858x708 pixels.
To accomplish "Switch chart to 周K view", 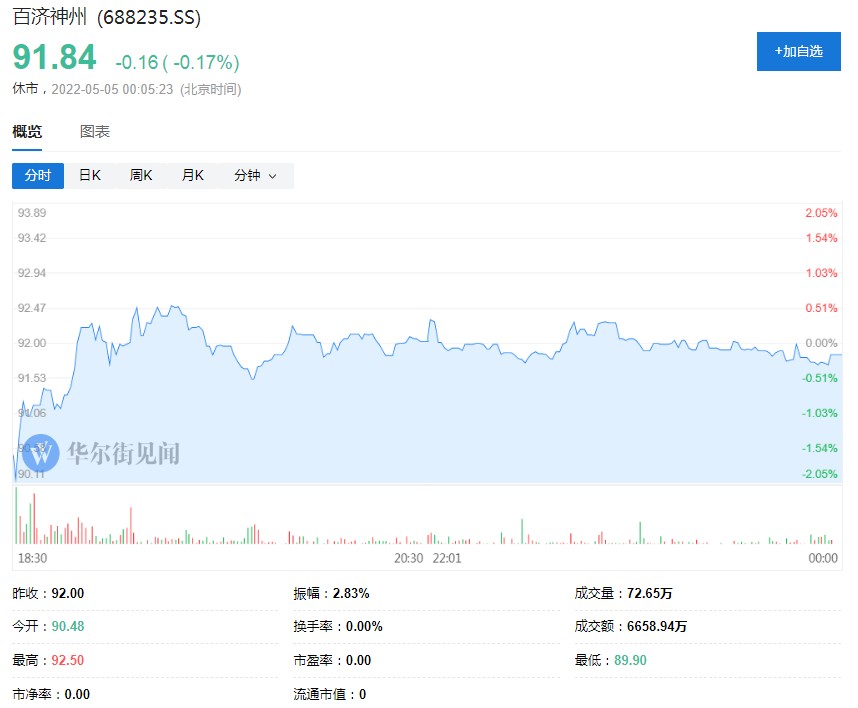I will [141, 175].
